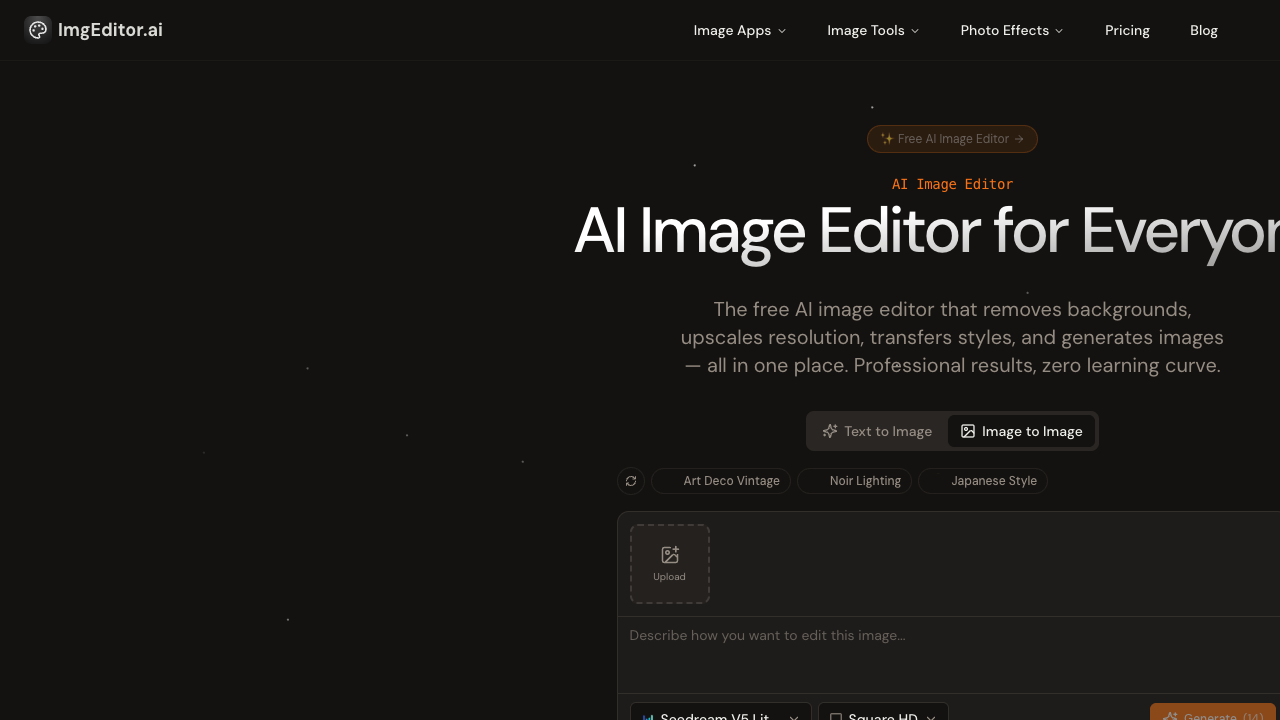The height and width of the screenshot is (720, 1280).
Task: Click the sparkle icon on Text to Image
Action: (x=830, y=431)
